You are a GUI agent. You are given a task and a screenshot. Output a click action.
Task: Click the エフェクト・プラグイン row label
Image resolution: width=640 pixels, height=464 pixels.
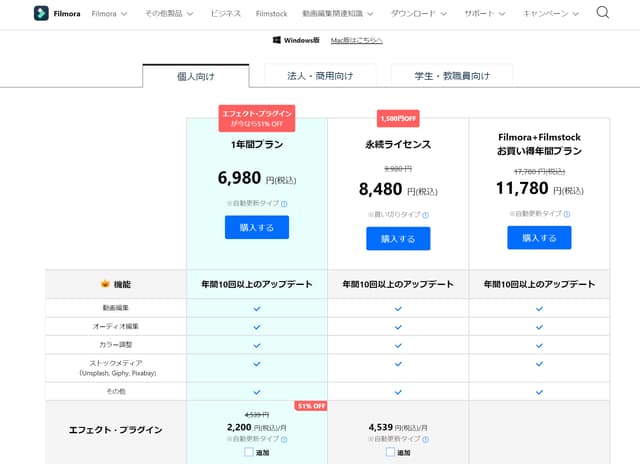pos(116,430)
